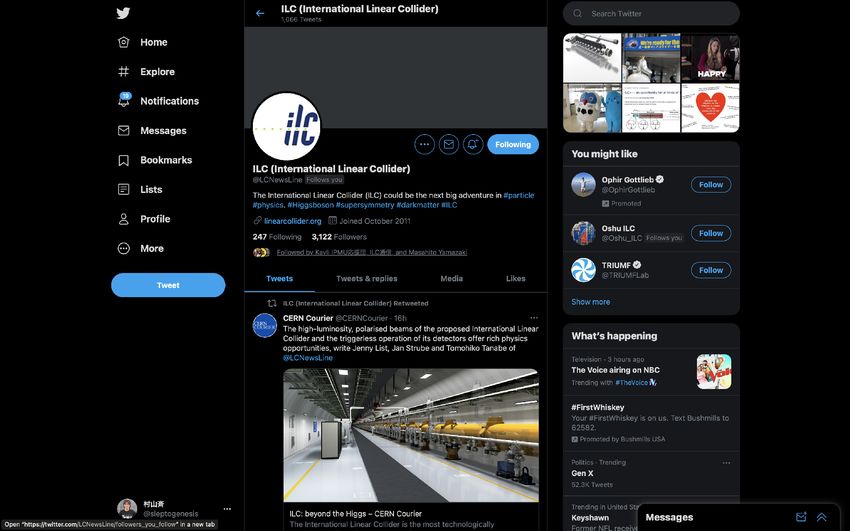
Task: Compose new message icon in Messages drawer
Action: tap(801, 517)
